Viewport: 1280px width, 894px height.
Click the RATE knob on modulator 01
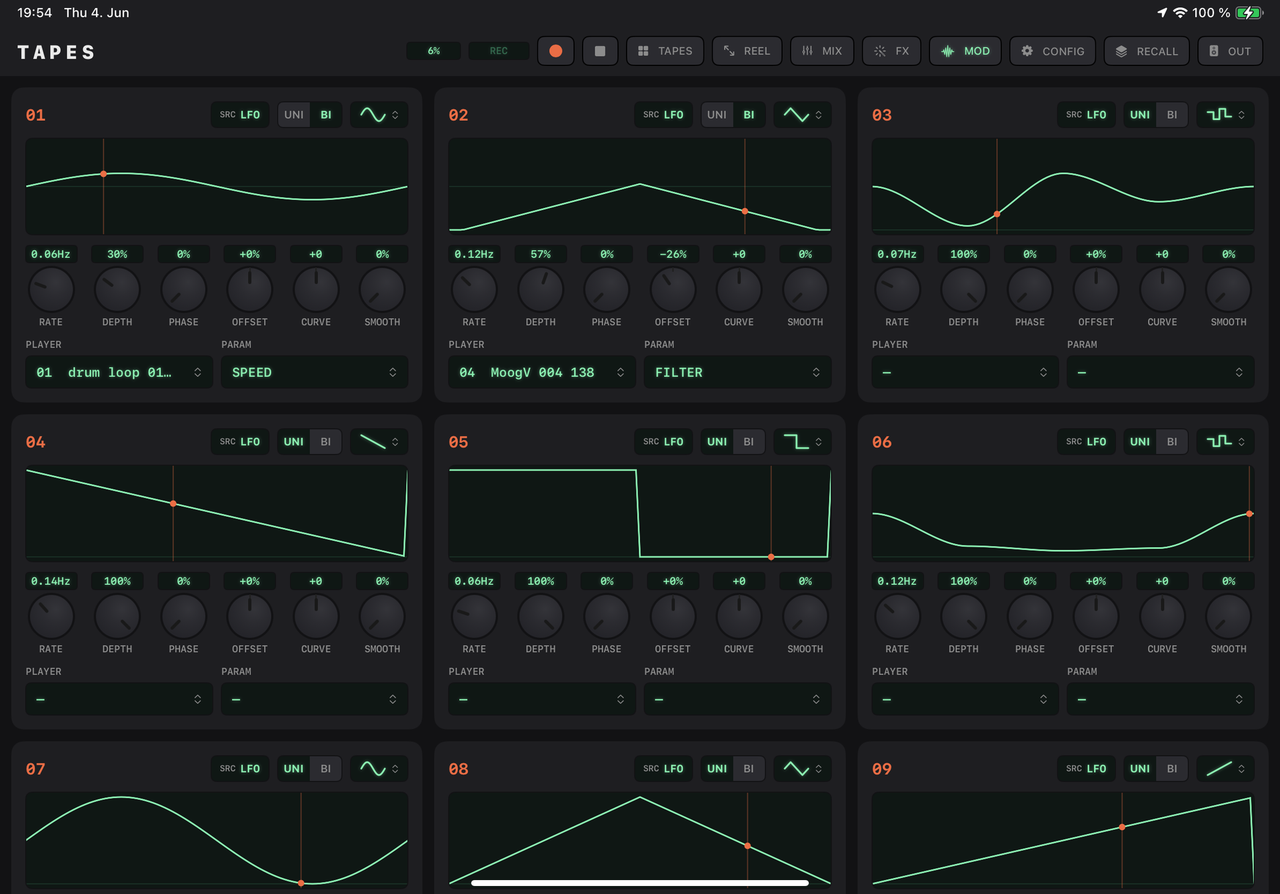tap(51, 290)
